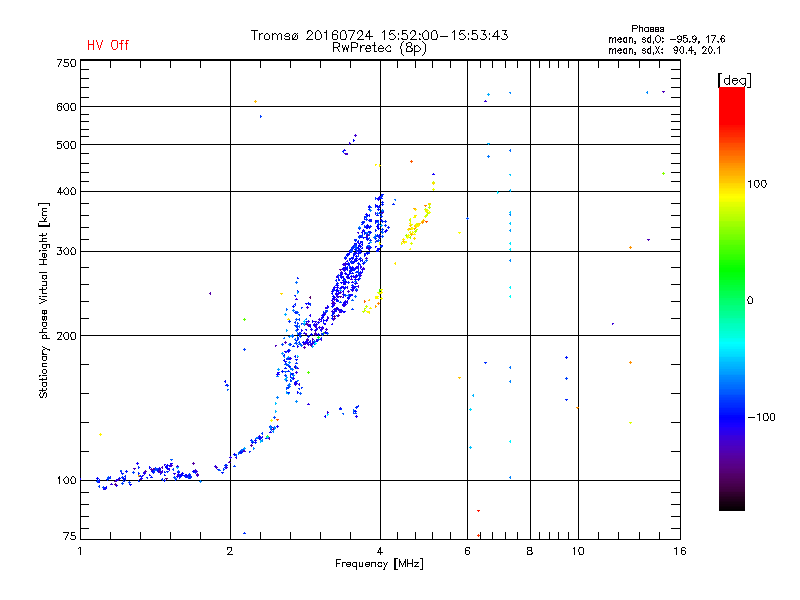Click the '750' height axis label
The width and height of the screenshot is (800, 600).
pyautogui.click(x=66, y=63)
